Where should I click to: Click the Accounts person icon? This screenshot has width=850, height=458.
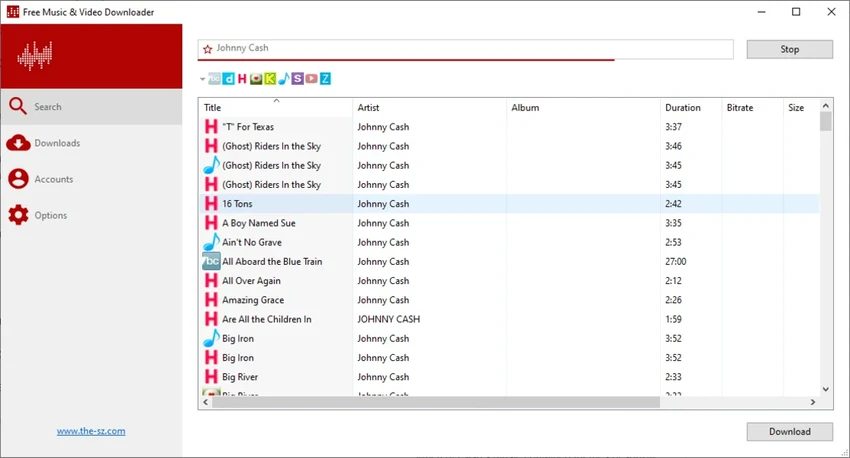coord(18,178)
